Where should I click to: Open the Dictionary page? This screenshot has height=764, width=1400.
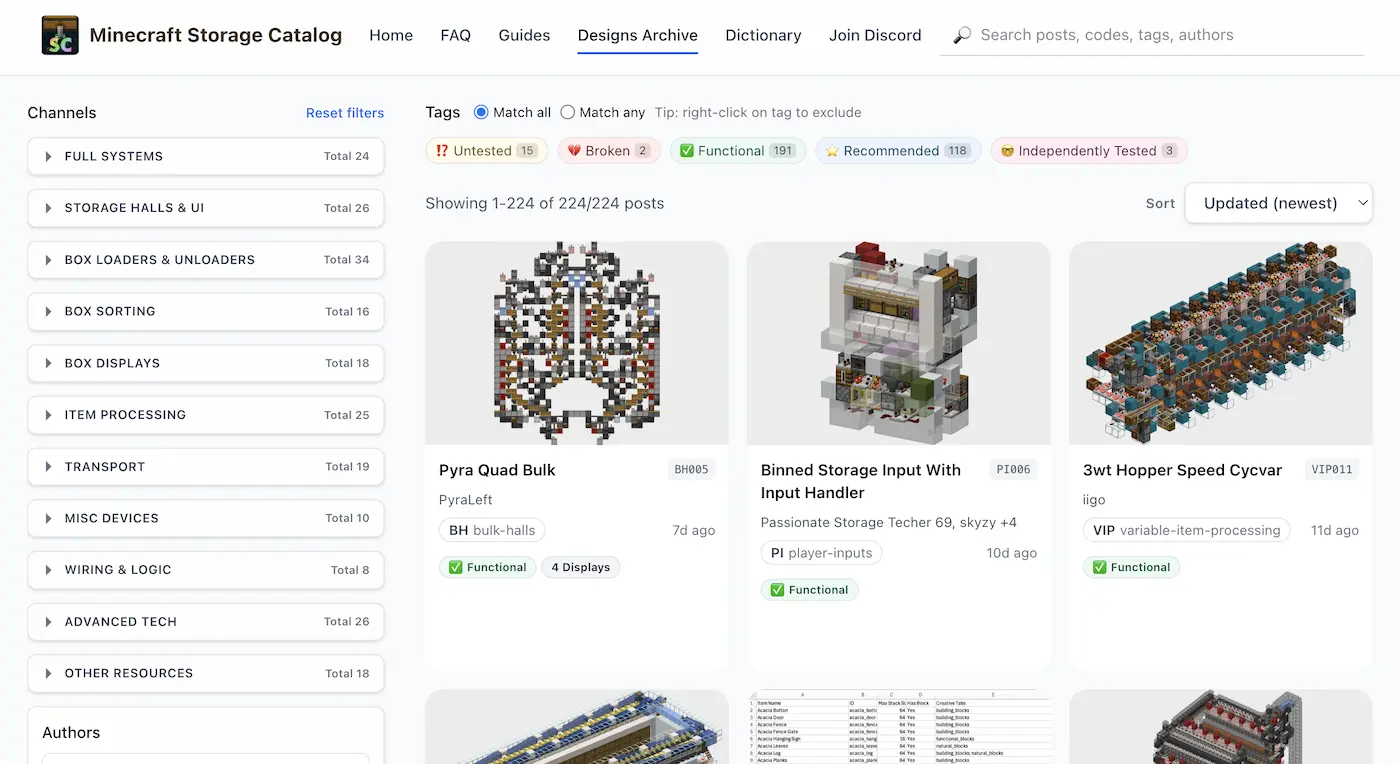[763, 35]
